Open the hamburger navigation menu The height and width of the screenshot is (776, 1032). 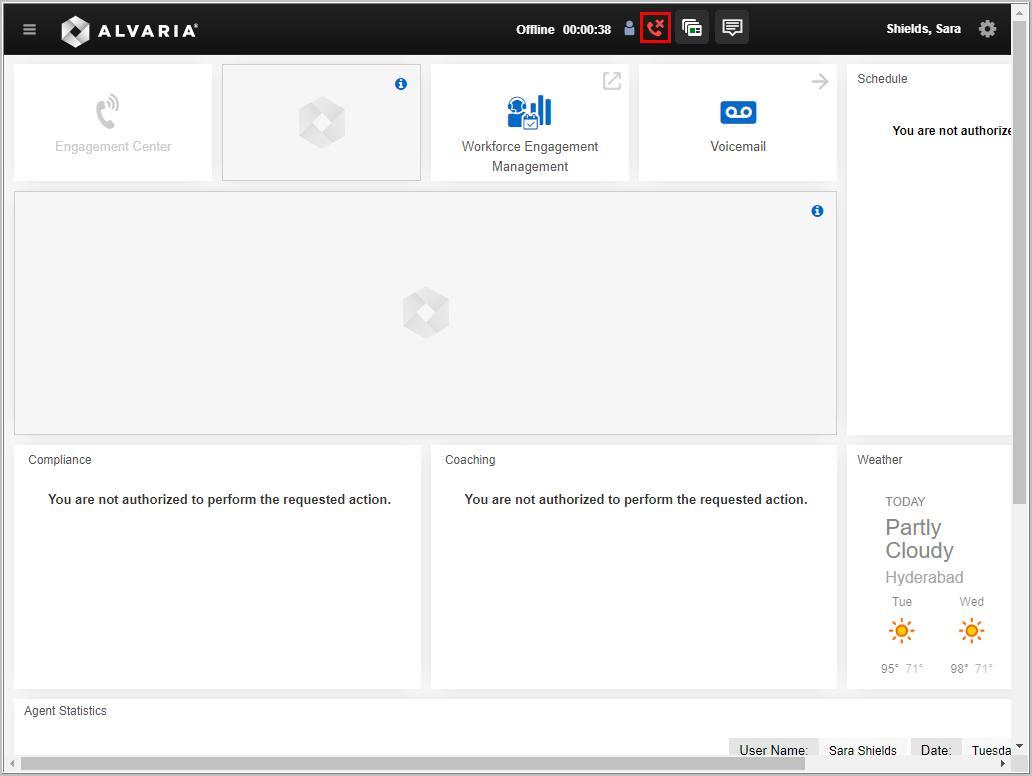[x=29, y=28]
